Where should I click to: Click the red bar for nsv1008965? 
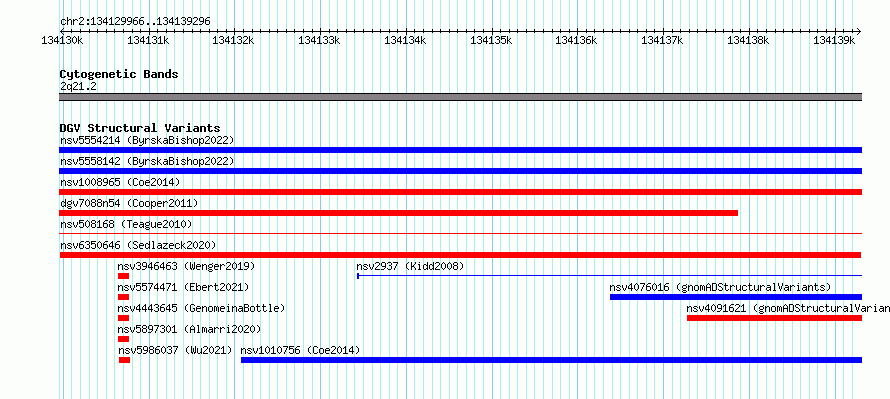pos(460,192)
